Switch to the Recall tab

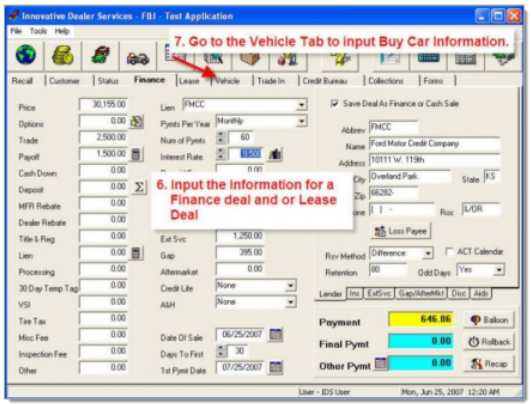[x=22, y=81]
